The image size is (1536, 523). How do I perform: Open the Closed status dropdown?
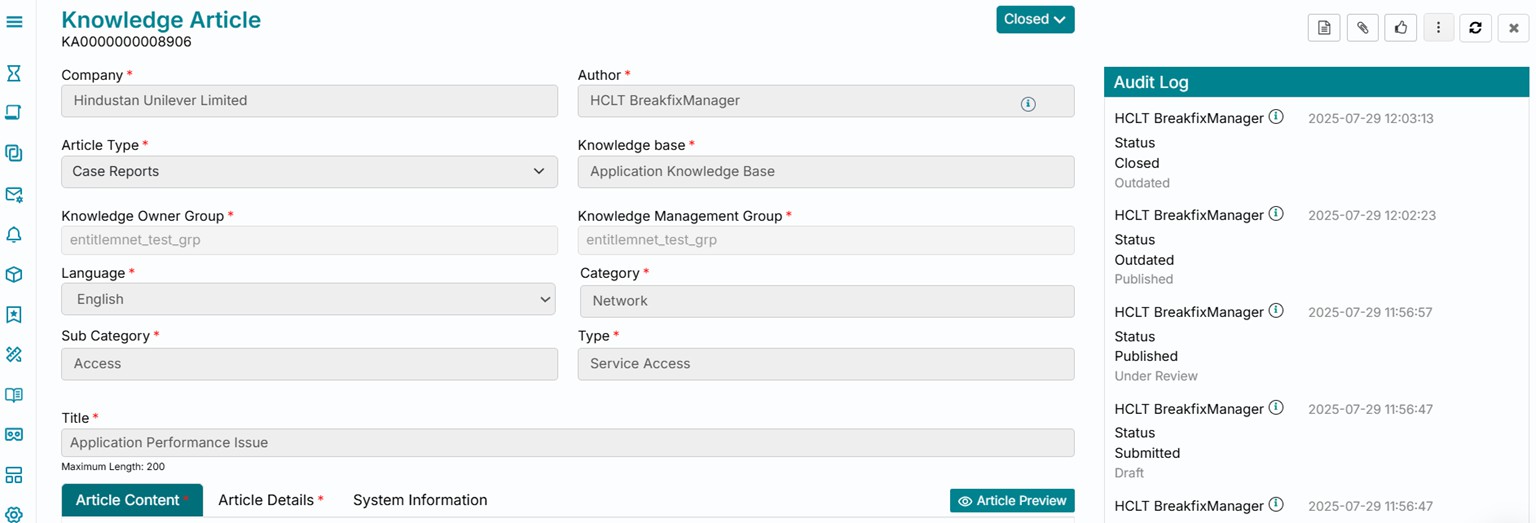pyautogui.click(x=1035, y=19)
